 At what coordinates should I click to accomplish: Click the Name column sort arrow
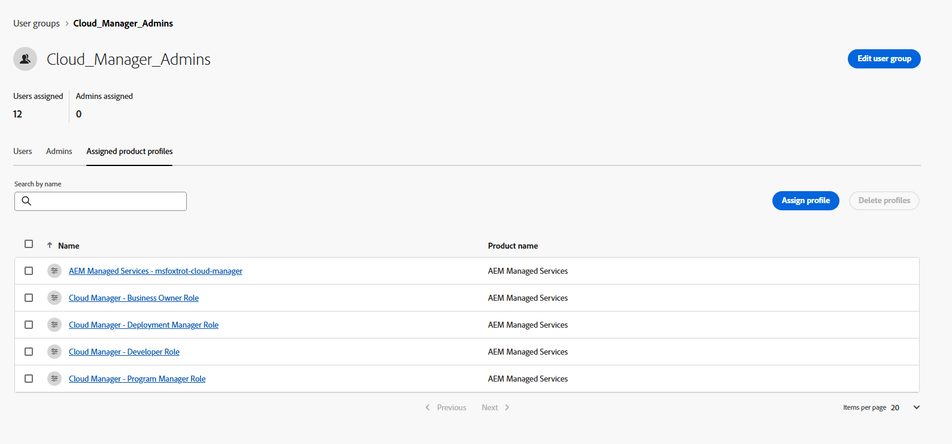[49, 245]
